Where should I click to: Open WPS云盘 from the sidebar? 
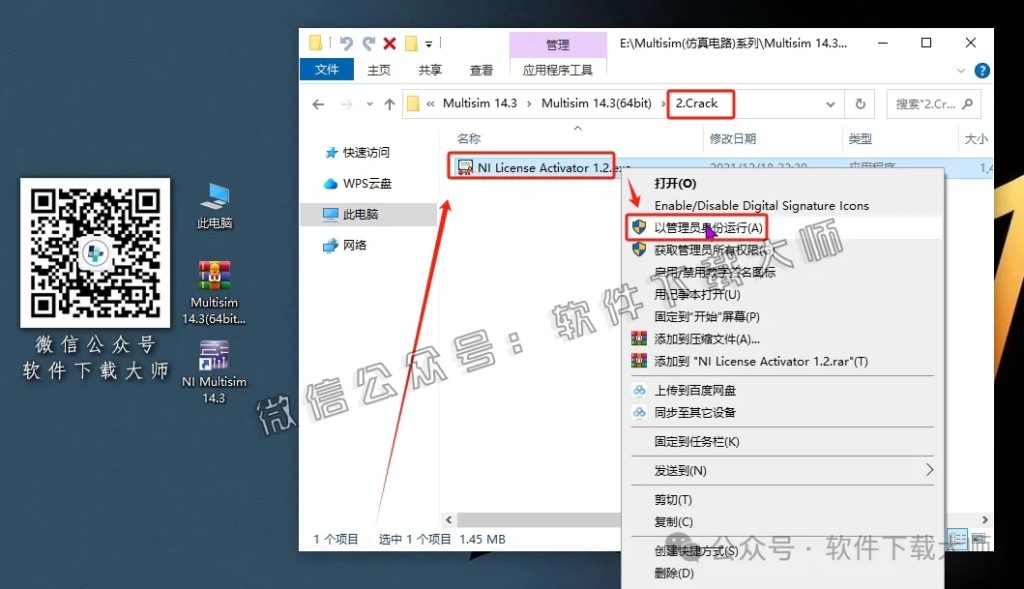(368, 181)
